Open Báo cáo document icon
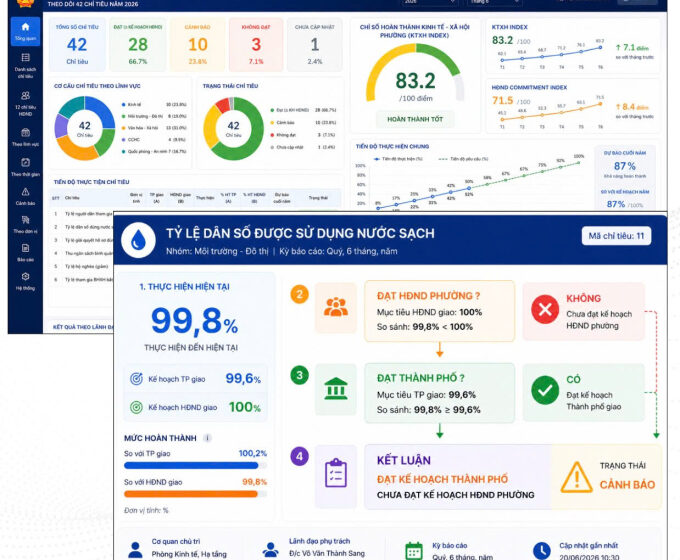 point(25,248)
